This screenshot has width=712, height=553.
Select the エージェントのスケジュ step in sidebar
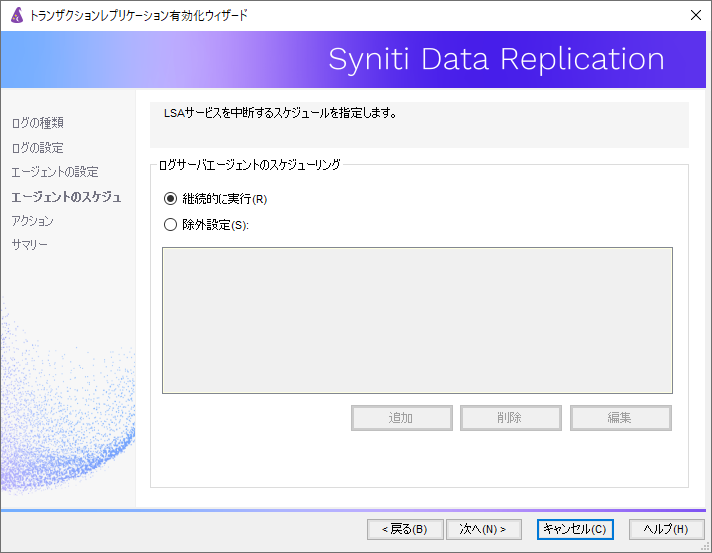[66, 197]
